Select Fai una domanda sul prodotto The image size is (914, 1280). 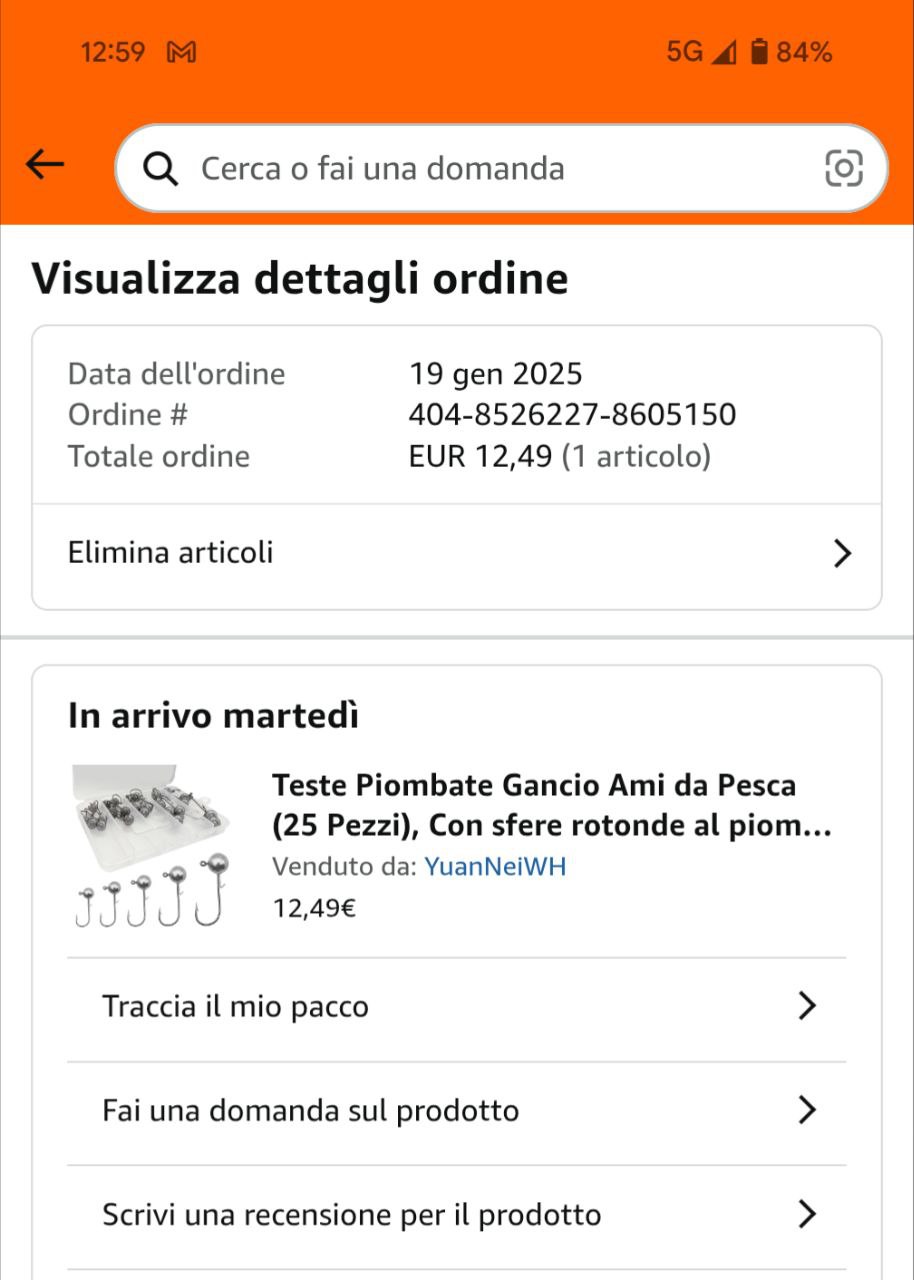point(310,1111)
